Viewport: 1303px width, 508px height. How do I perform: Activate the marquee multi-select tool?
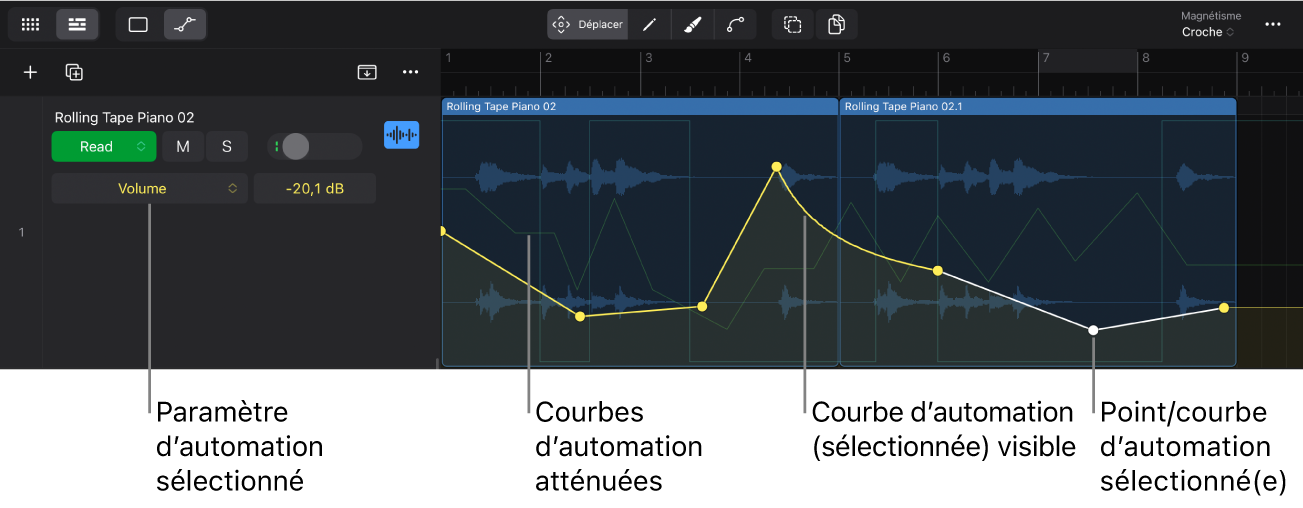tap(792, 24)
